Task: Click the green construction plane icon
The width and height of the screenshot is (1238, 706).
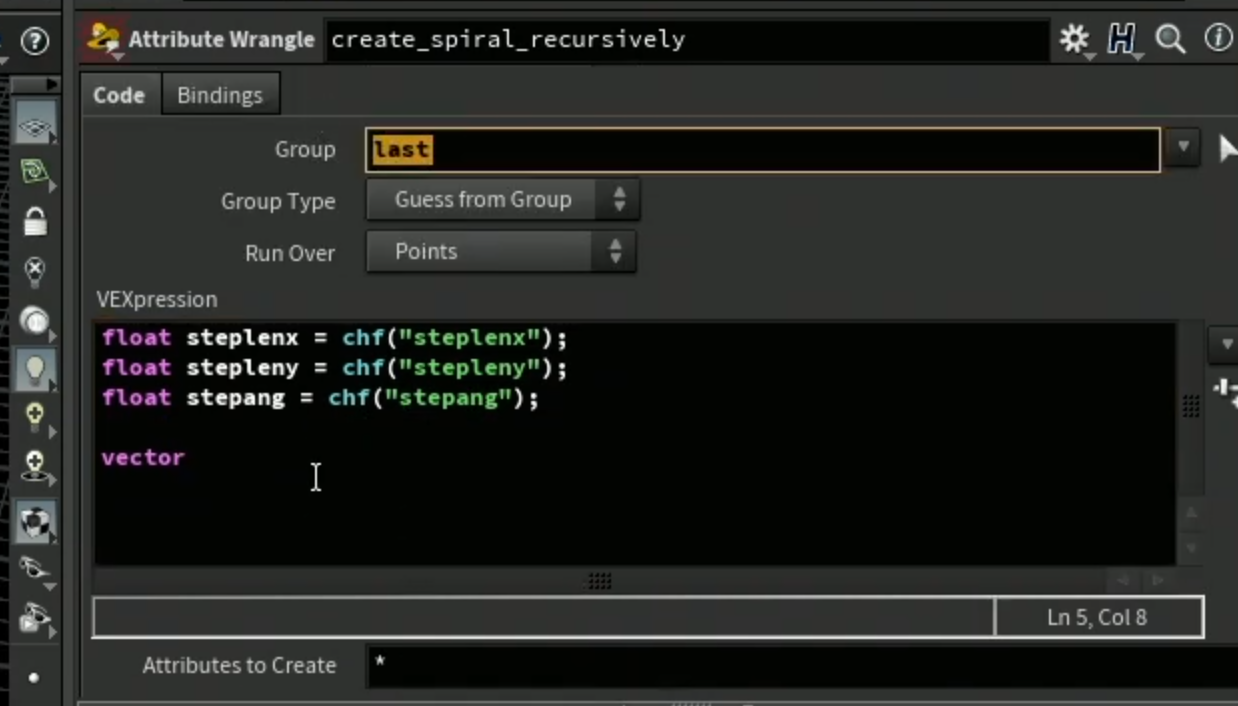Action: (35, 173)
